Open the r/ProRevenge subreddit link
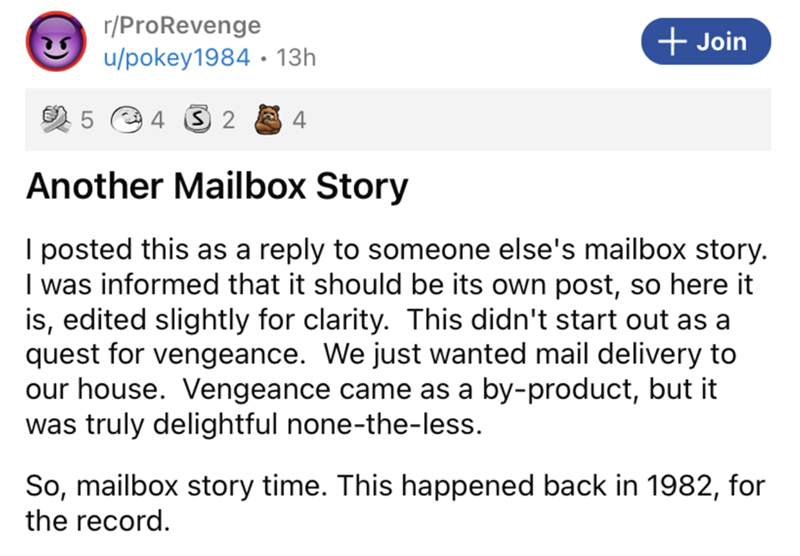 tap(181, 24)
